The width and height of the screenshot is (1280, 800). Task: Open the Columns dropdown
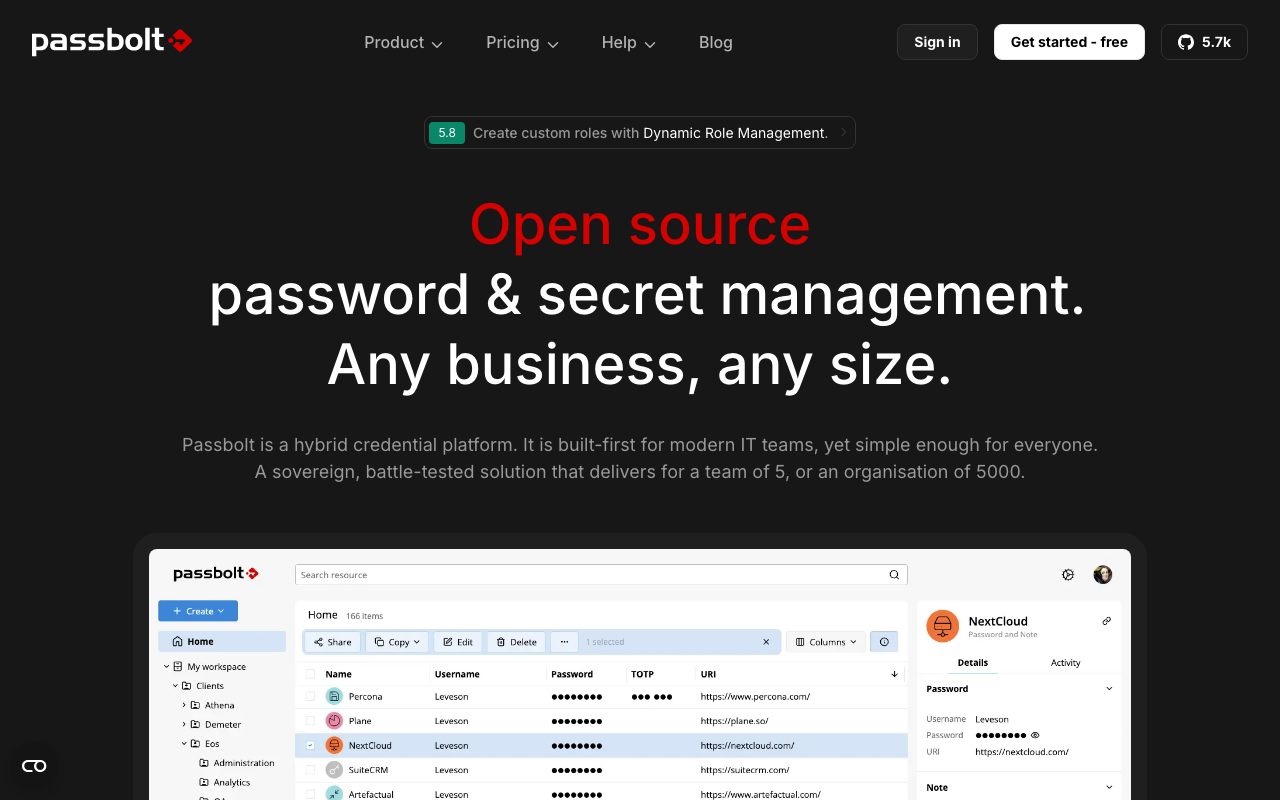(825, 641)
